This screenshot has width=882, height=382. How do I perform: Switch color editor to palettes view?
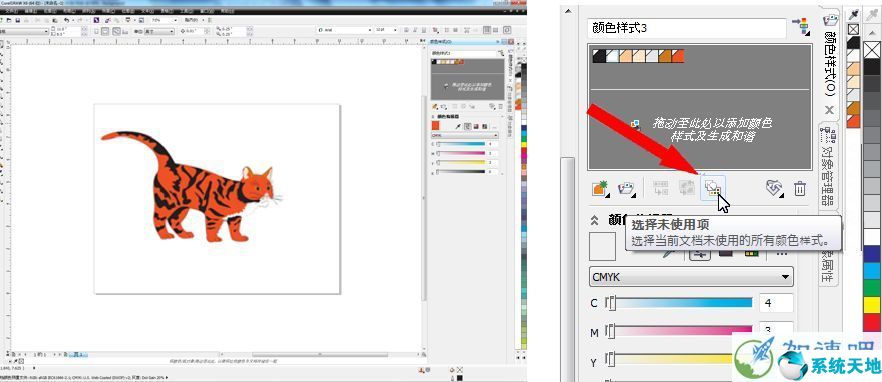tap(751, 254)
